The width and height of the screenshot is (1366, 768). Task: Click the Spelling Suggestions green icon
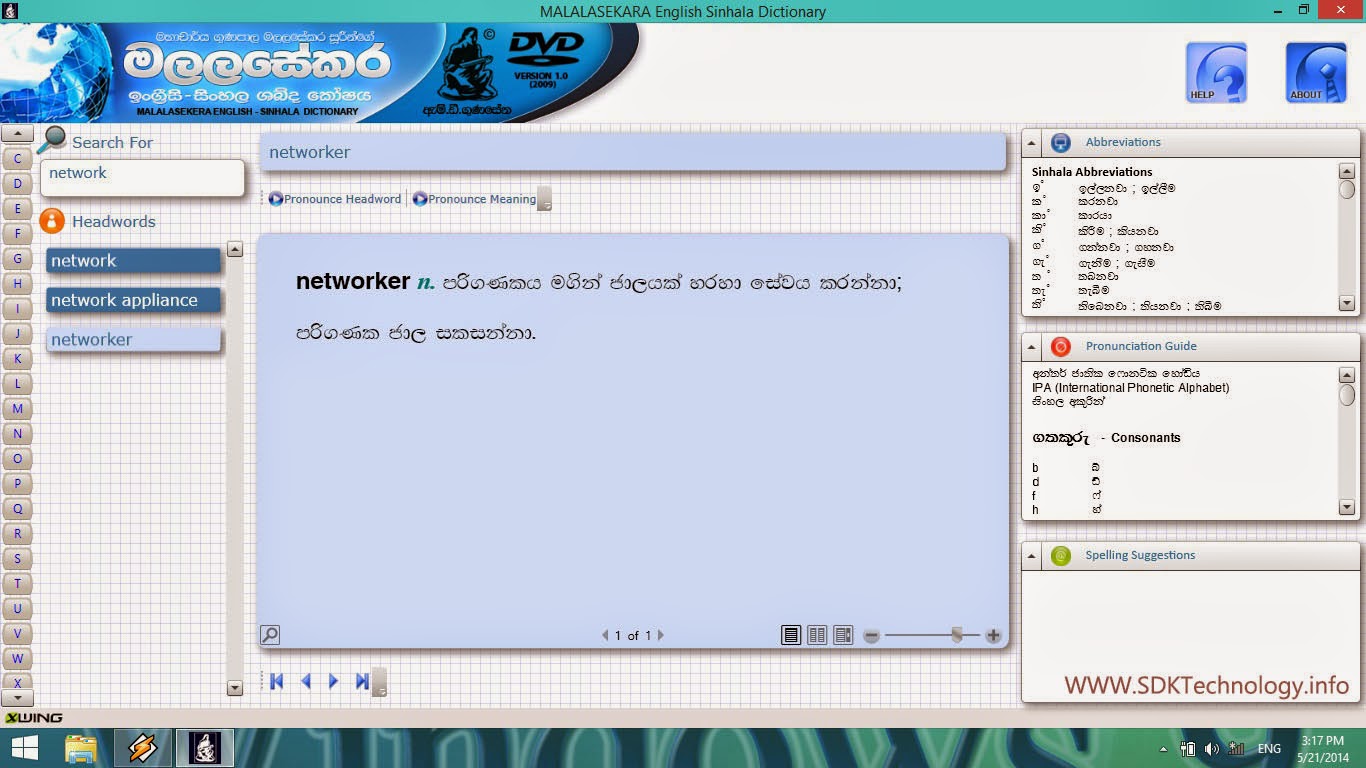click(1061, 555)
